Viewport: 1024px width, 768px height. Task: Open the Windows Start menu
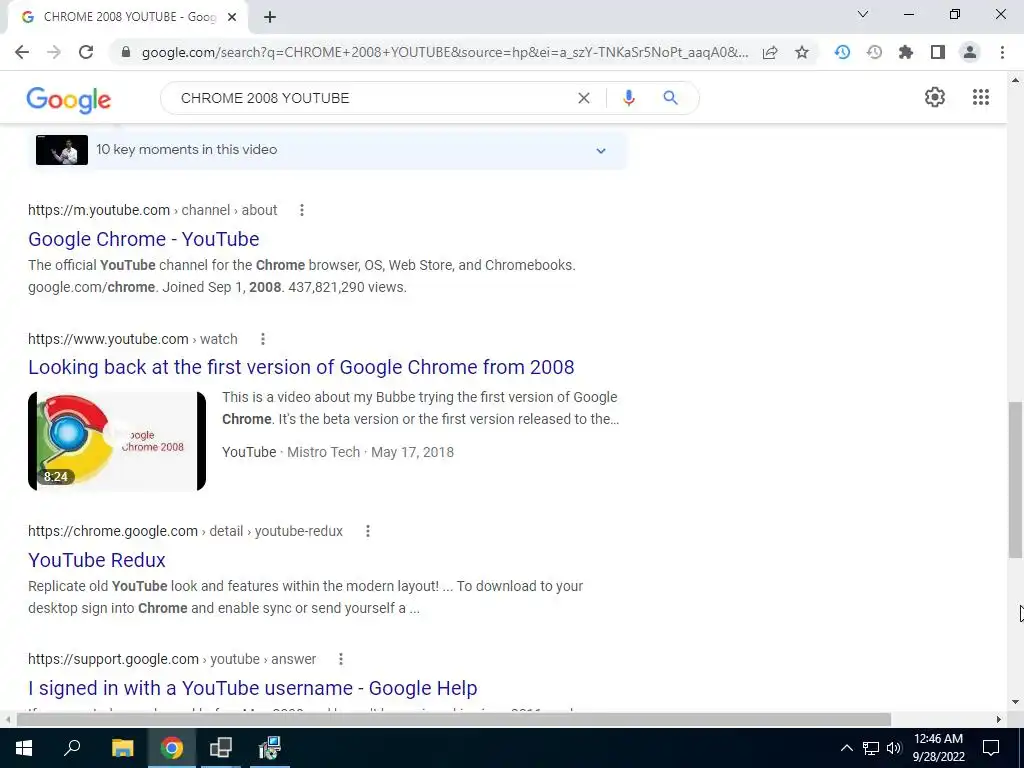[x=24, y=748]
